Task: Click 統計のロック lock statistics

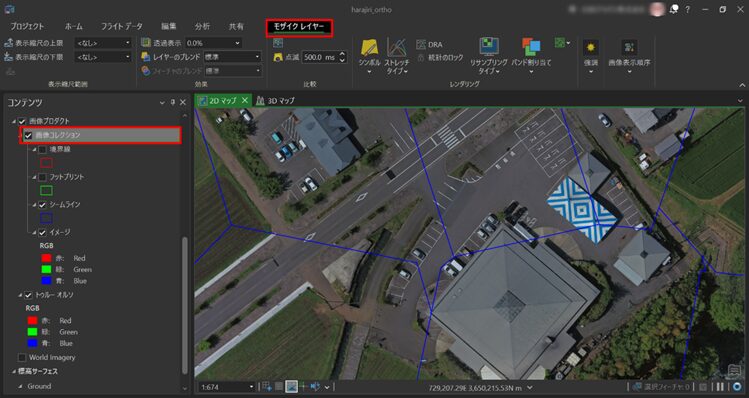Action: (x=440, y=57)
